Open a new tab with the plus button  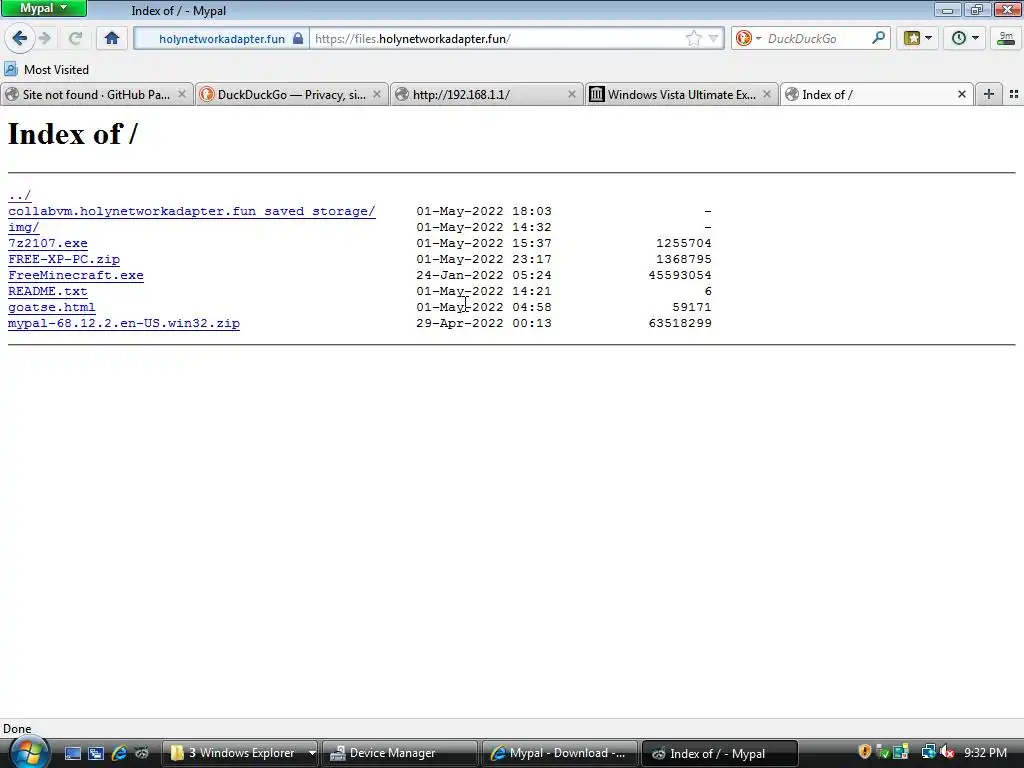pyautogui.click(x=989, y=94)
